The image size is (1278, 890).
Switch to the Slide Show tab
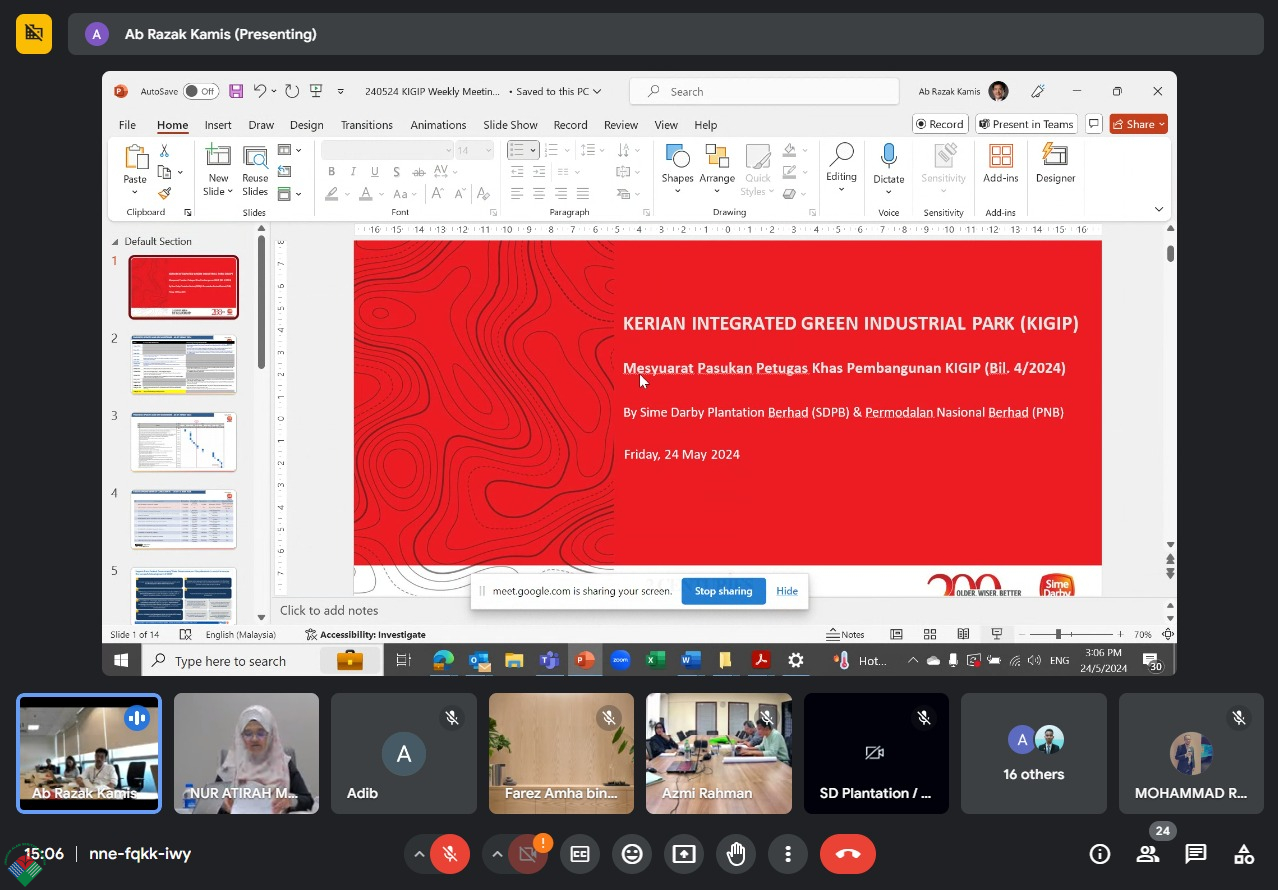510,125
